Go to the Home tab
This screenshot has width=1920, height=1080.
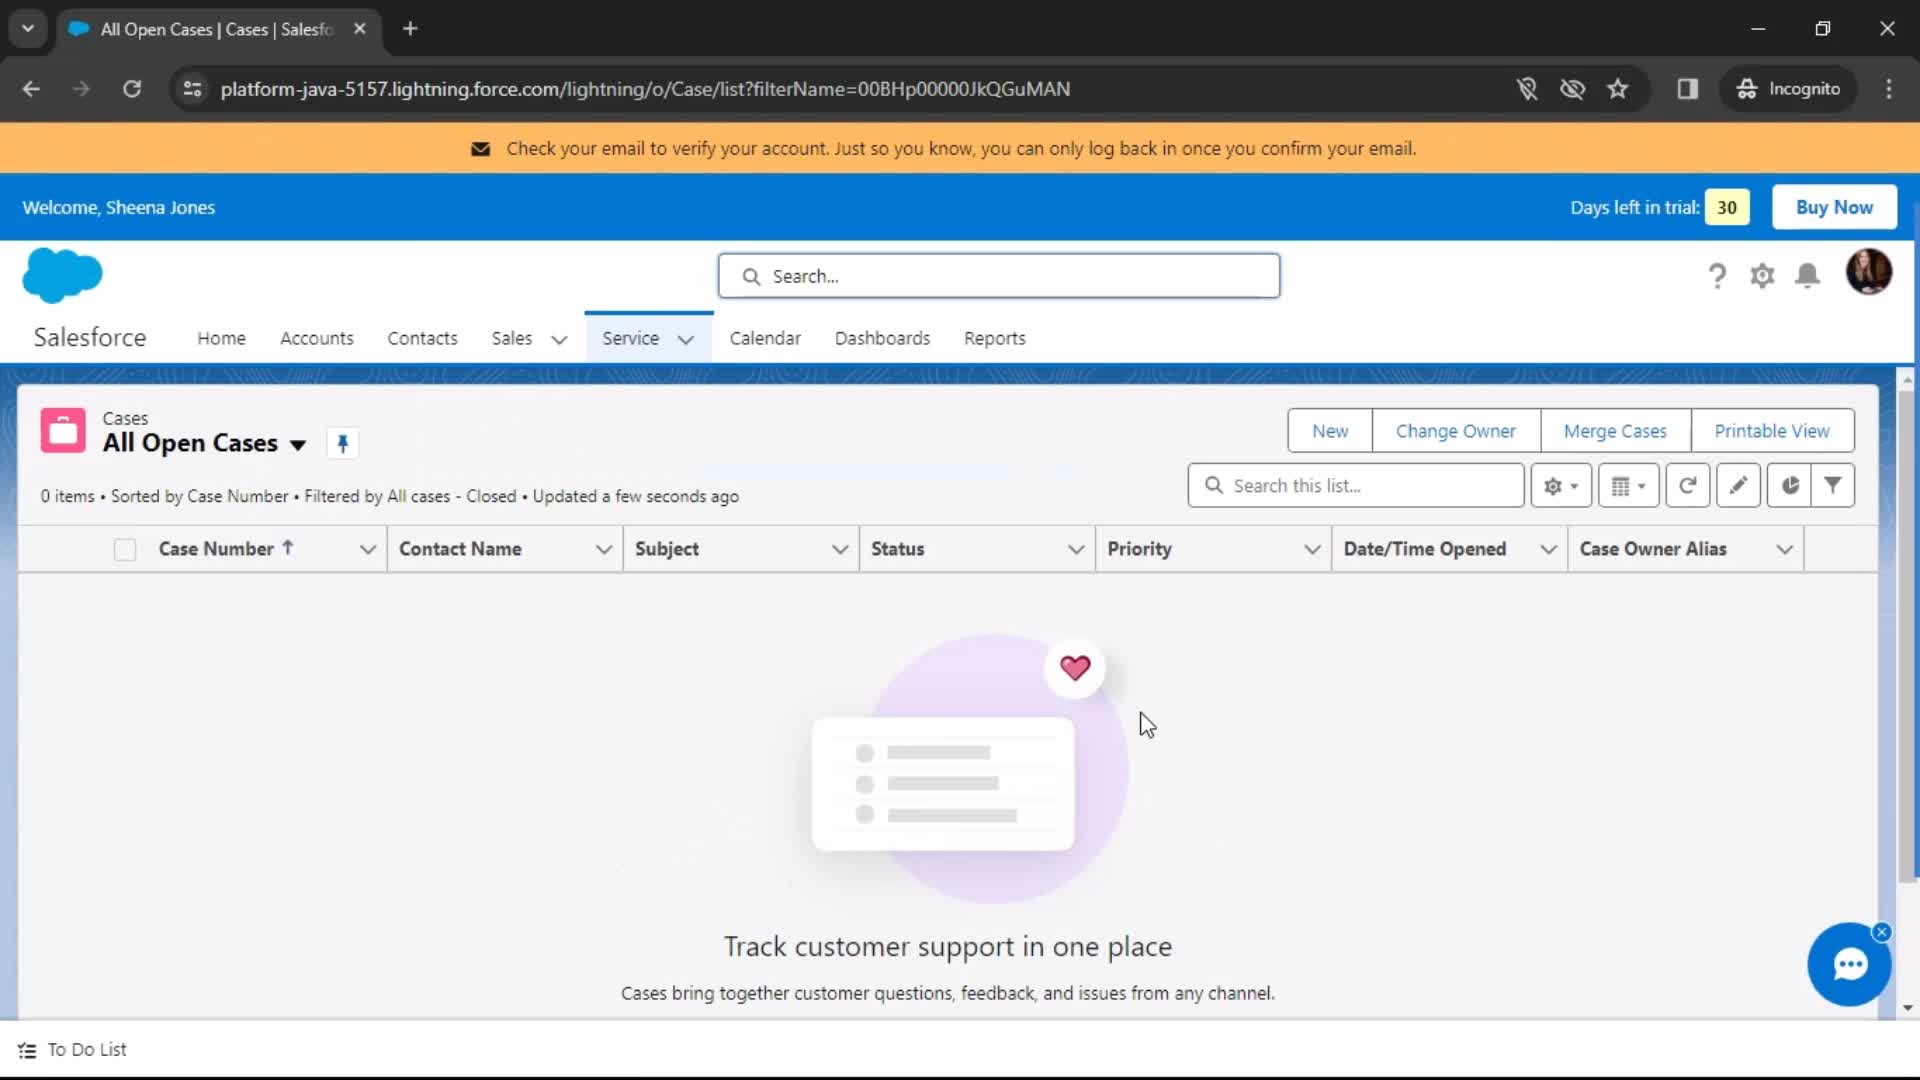pyautogui.click(x=221, y=338)
